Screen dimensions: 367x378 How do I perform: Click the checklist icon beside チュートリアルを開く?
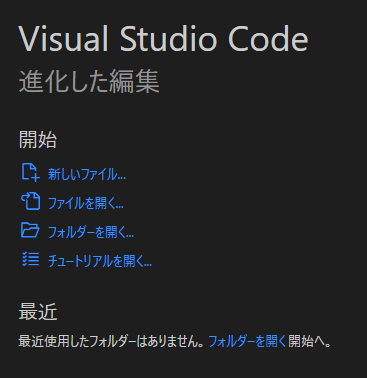coord(31,259)
